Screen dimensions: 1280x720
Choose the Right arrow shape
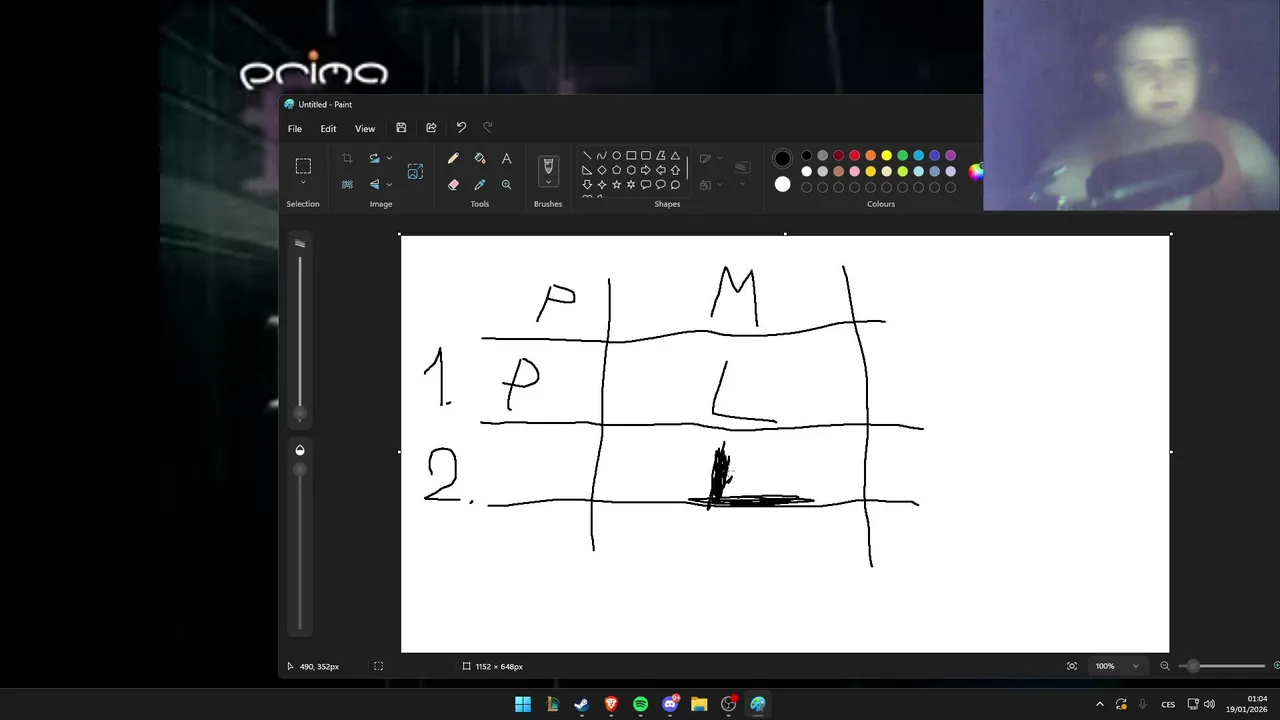pos(646,170)
